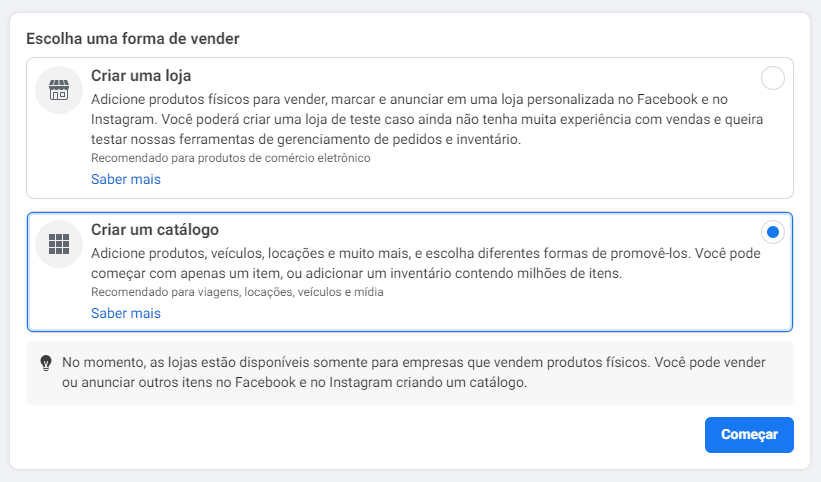Click the gray informational notice box
Image resolution: width=821 pixels, height=482 pixels.
coord(410,373)
